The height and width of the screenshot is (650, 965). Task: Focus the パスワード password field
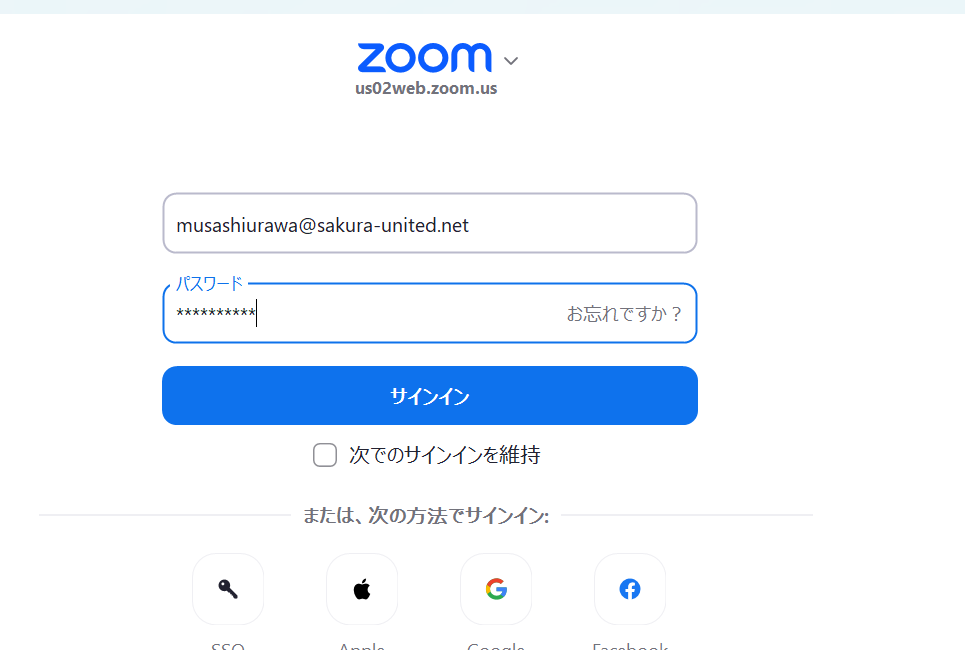tap(430, 313)
